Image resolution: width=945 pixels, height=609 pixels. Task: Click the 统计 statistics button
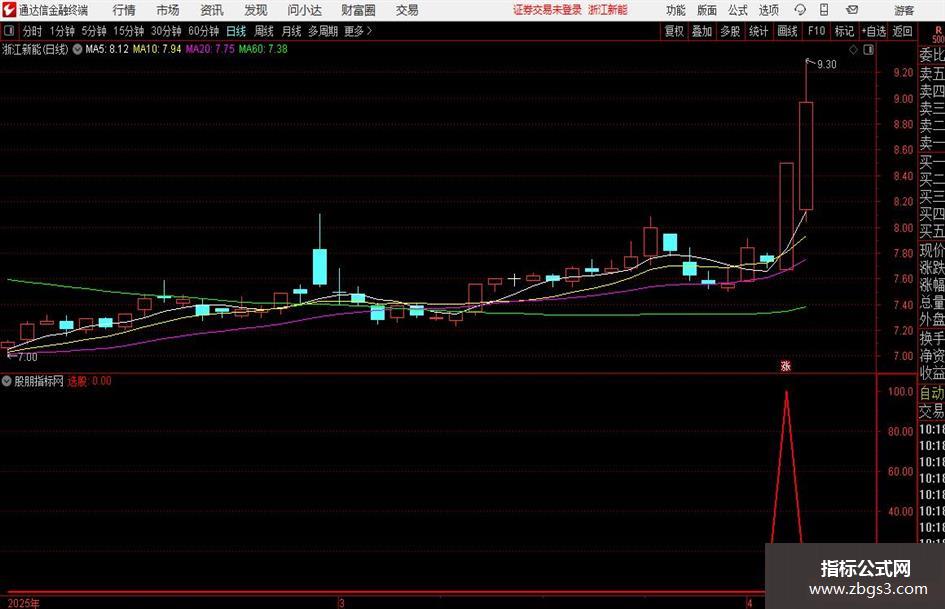click(758, 31)
